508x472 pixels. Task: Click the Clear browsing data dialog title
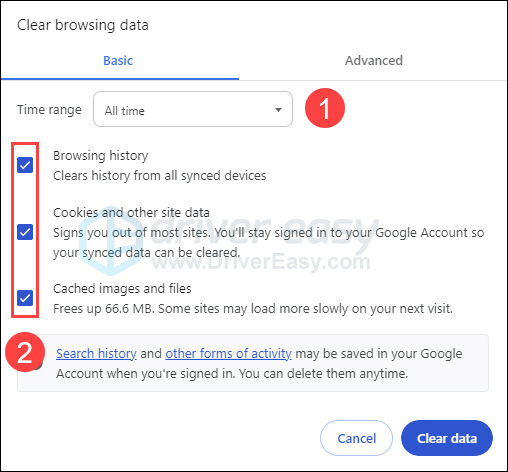(x=83, y=25)
